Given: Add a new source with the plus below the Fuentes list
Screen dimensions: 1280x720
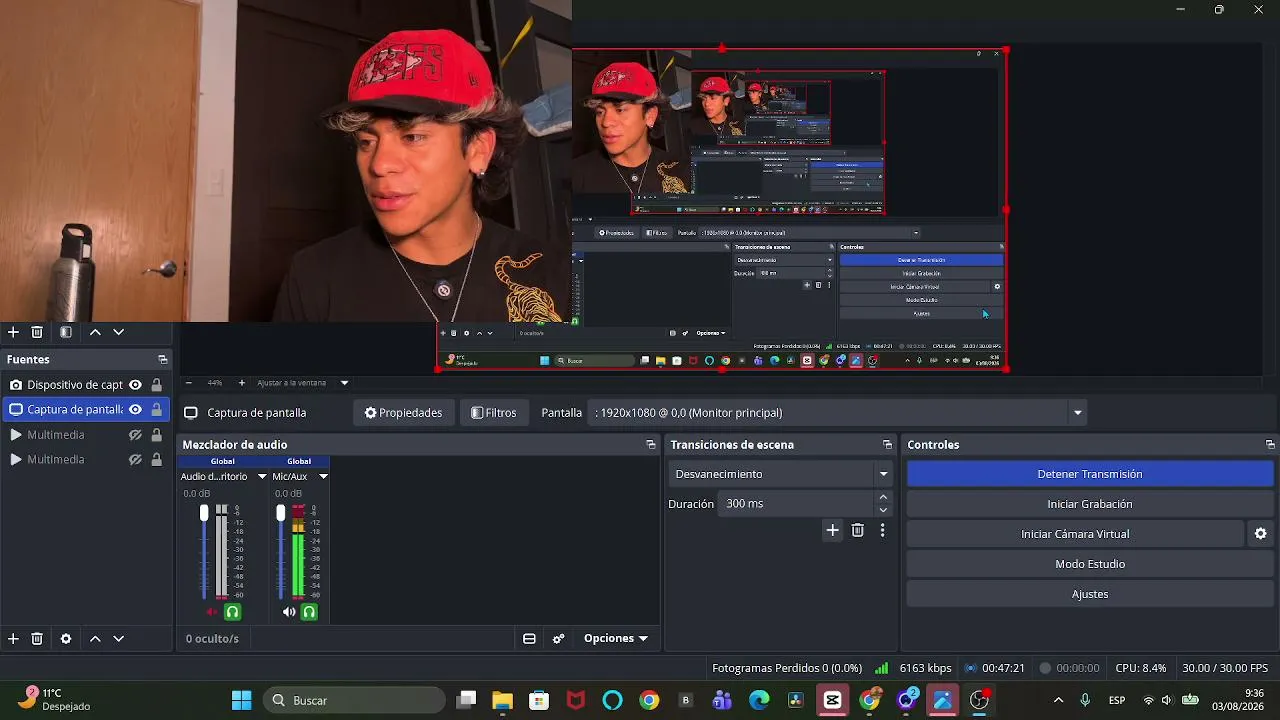Looking at the screenshot, I should 13,638.
